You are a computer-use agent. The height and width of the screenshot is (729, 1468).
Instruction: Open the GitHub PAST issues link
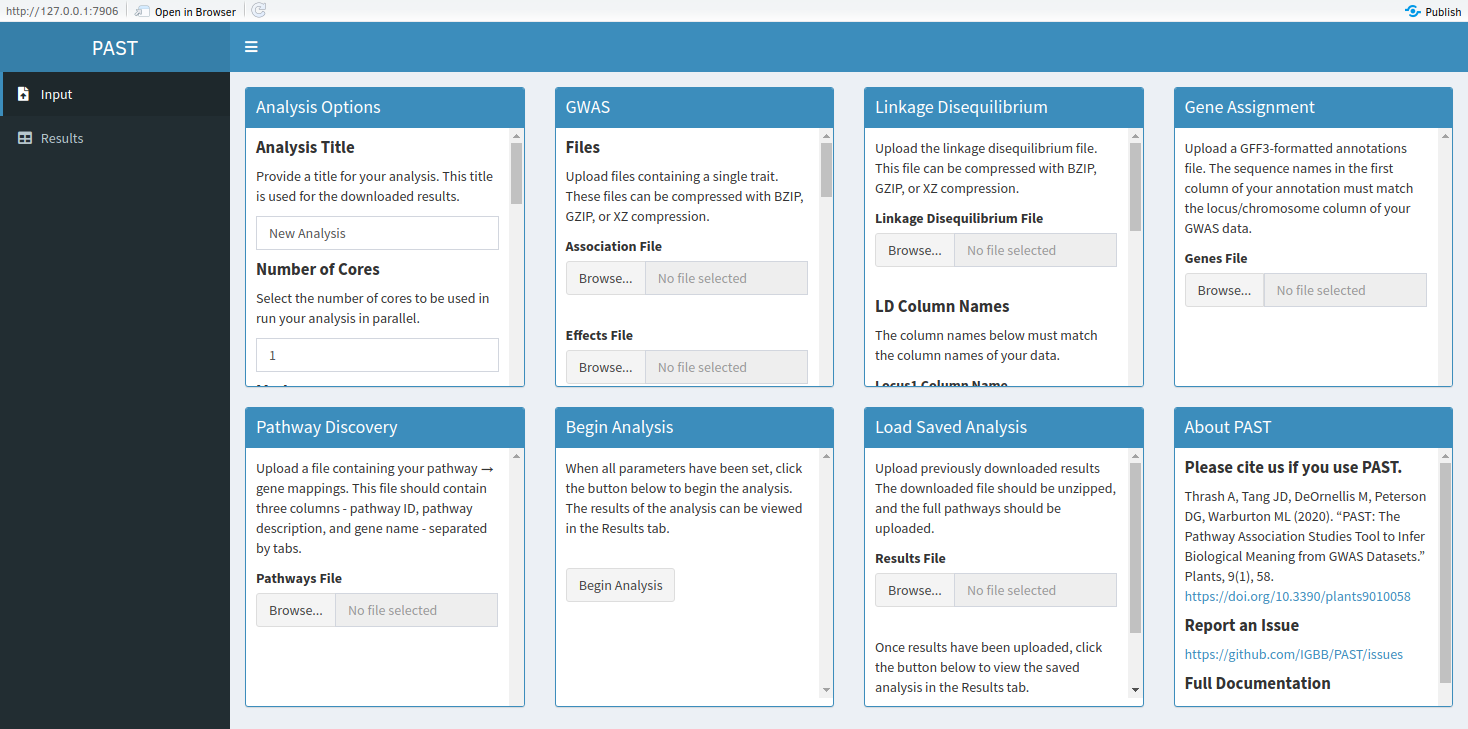1294,654
